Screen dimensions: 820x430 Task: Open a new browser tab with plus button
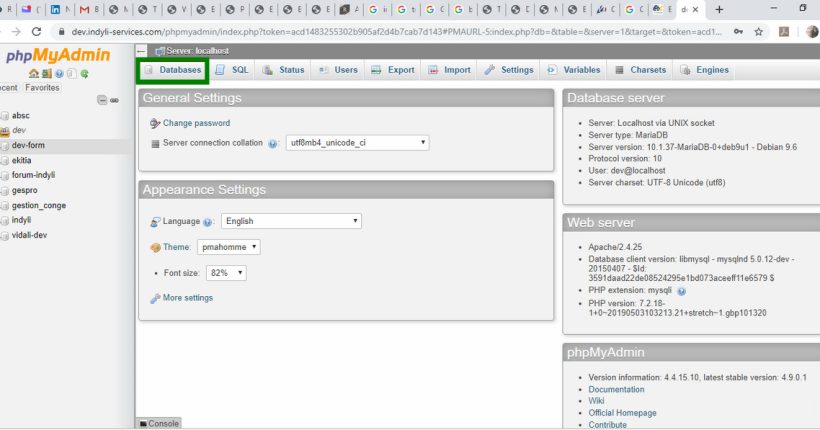point(720,9)
